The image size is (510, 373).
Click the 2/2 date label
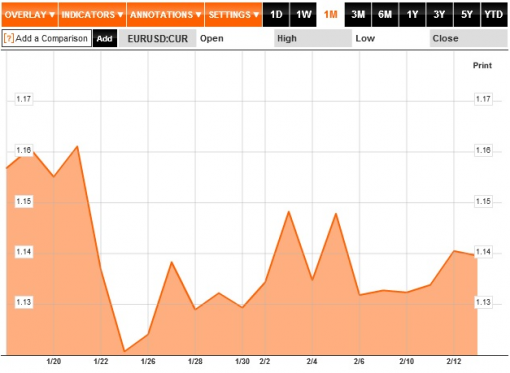265,361
